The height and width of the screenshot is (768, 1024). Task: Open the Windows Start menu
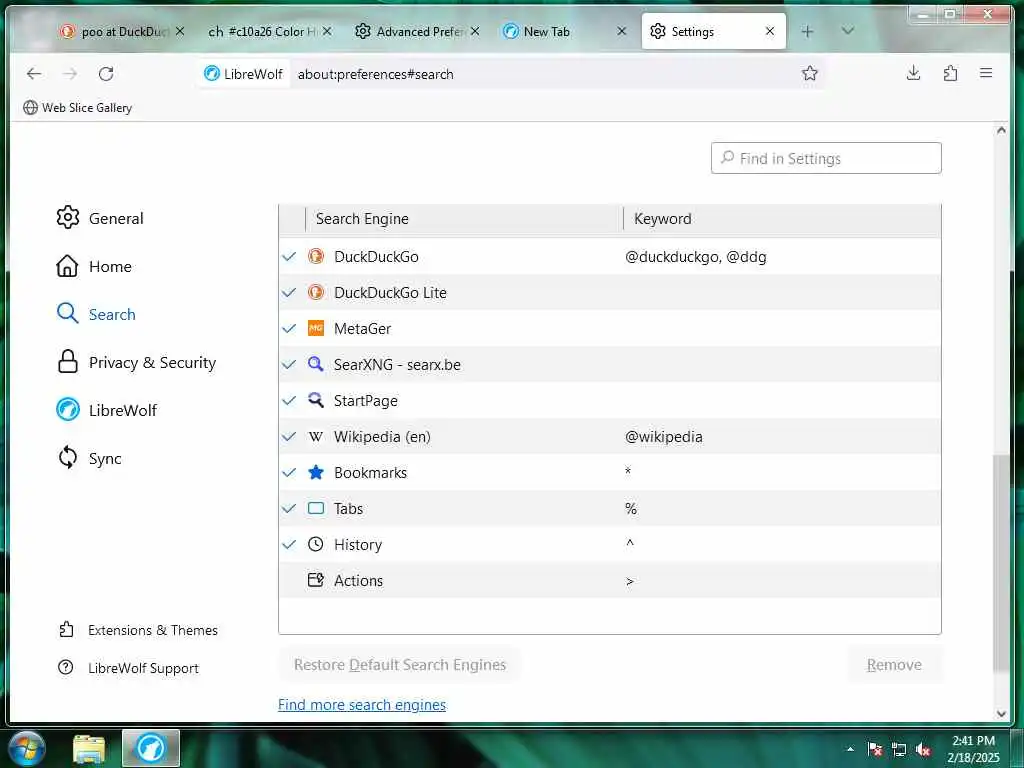coord(26,748)
